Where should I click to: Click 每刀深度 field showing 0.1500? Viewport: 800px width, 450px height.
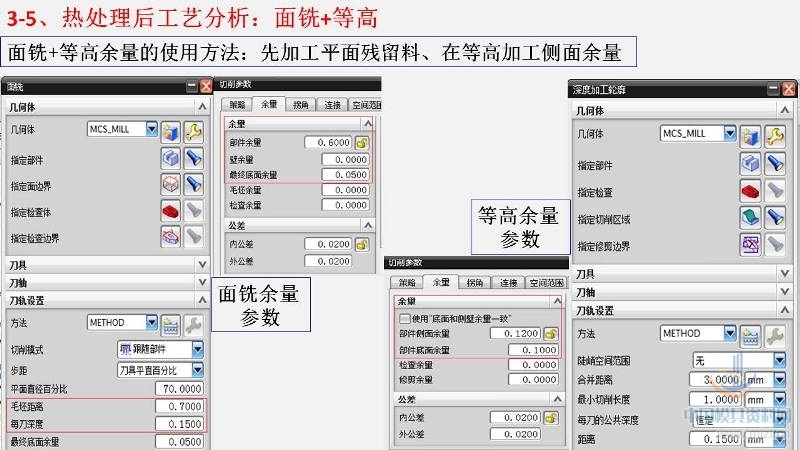[179, 424]
